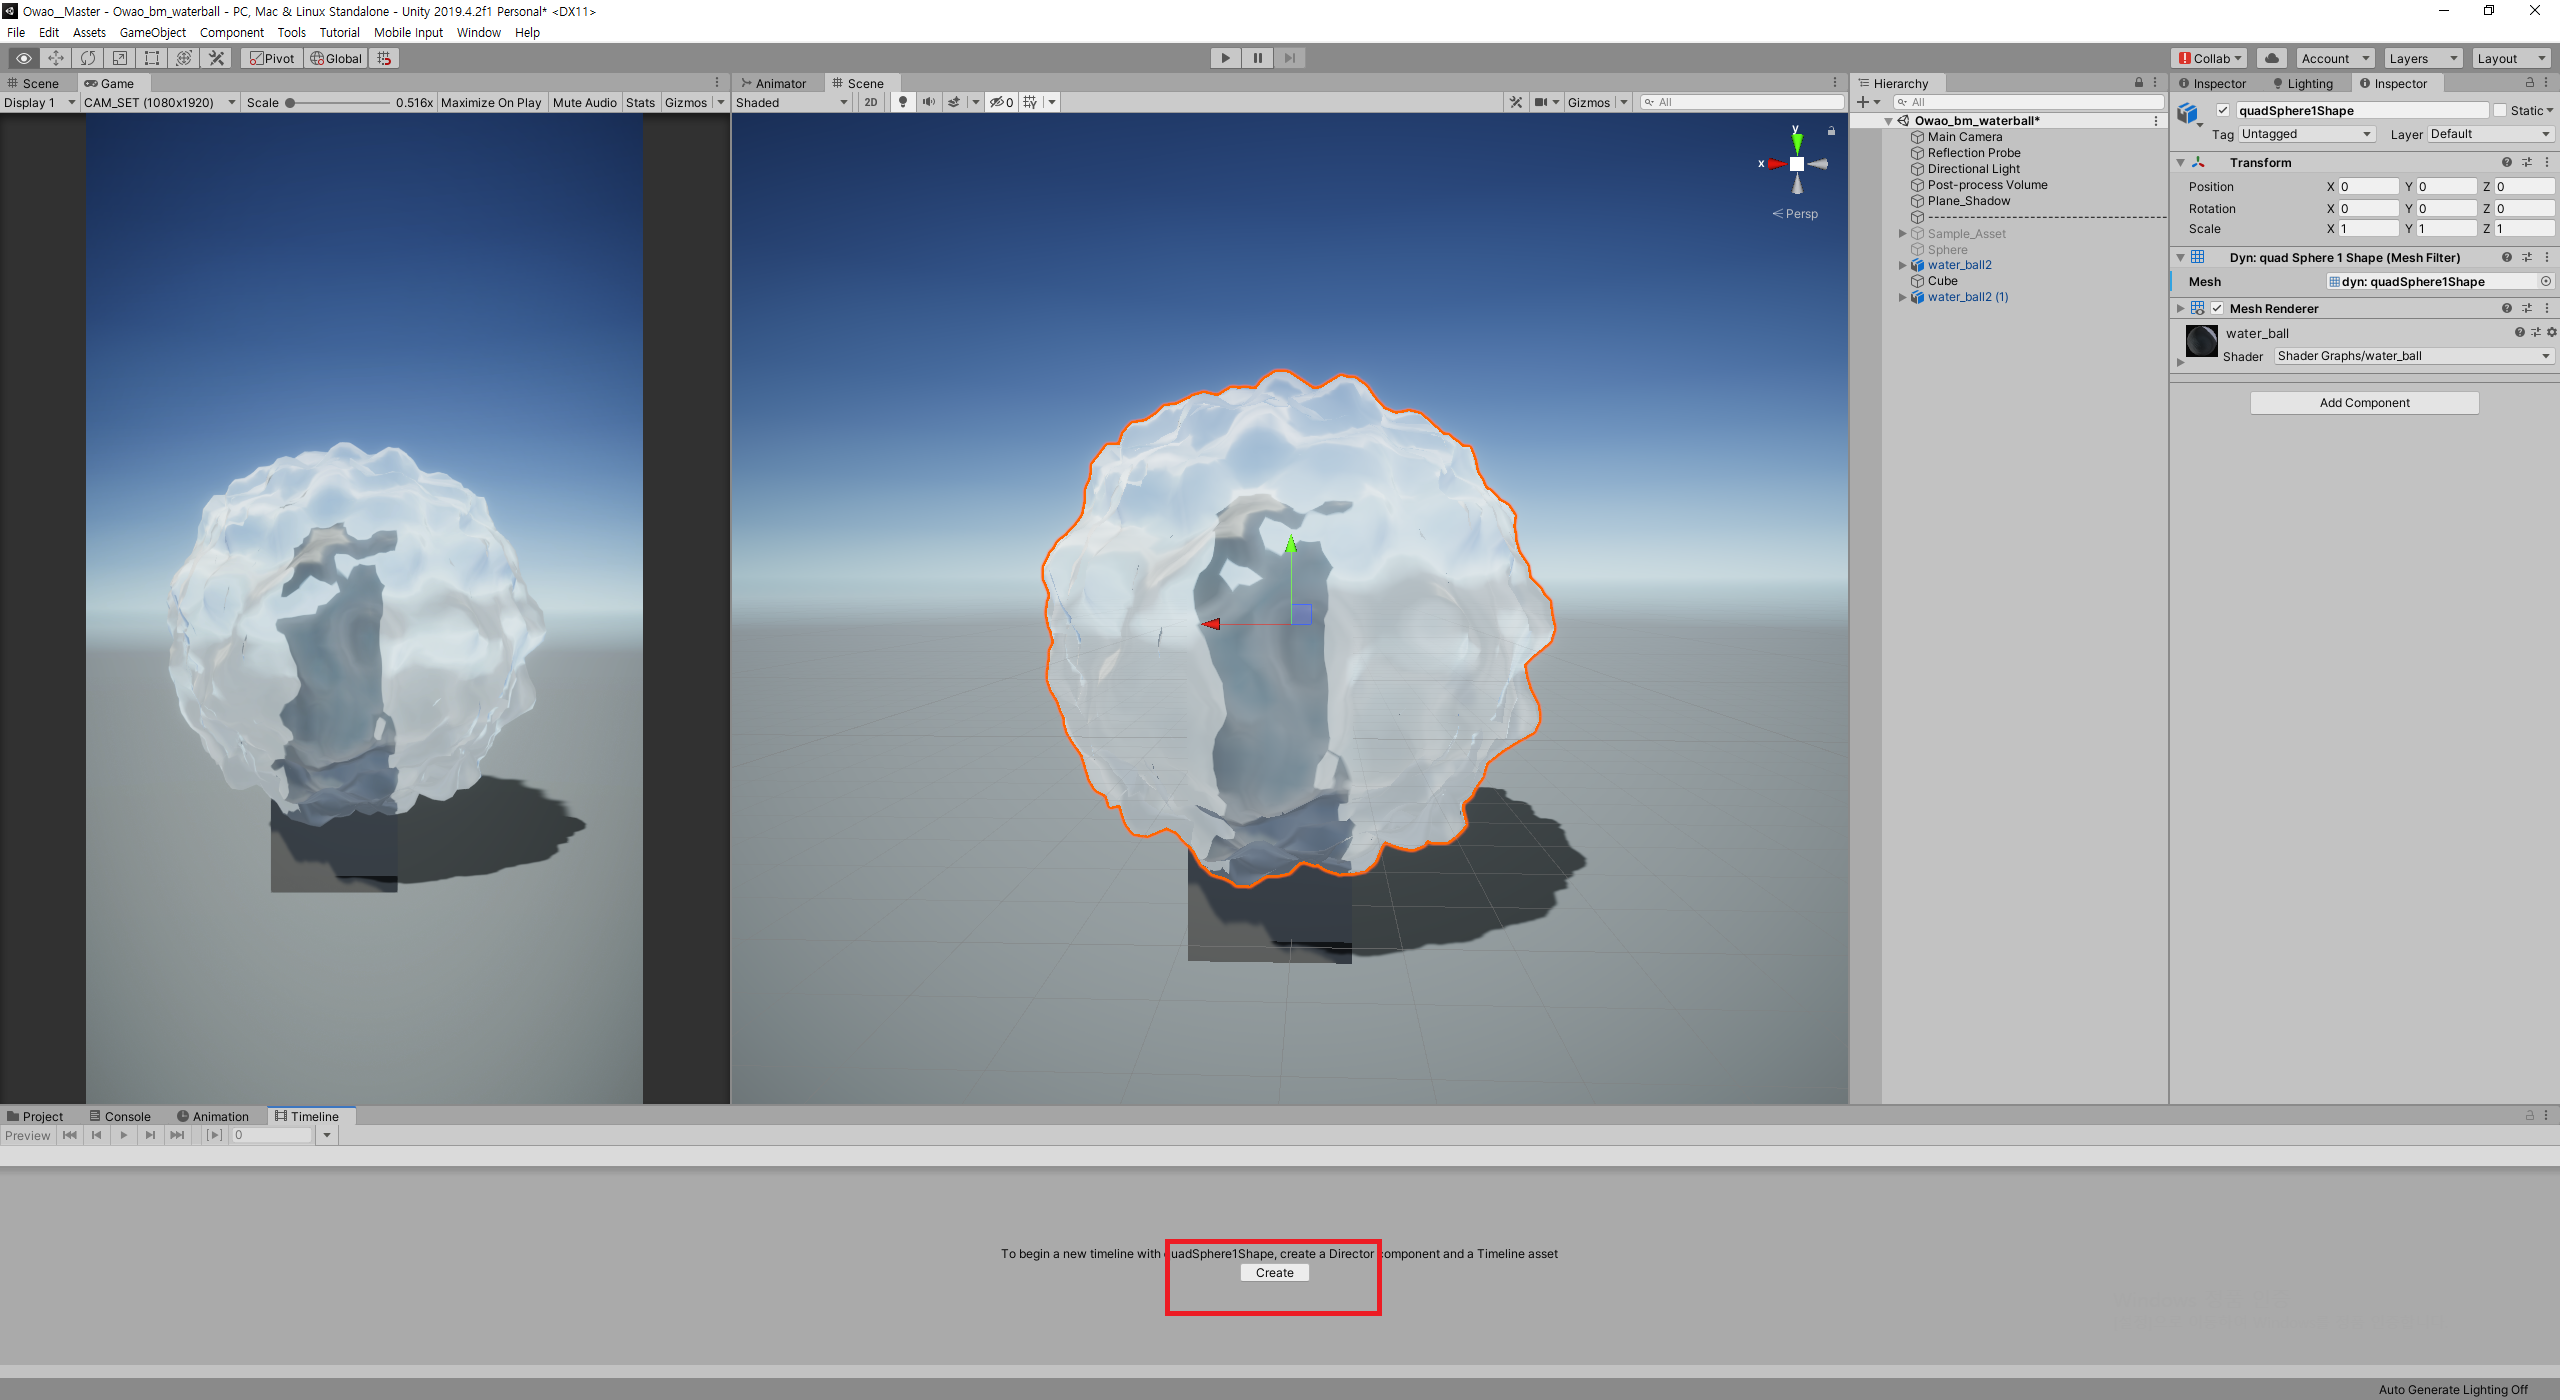Open the GameObject menu
Viewport: 2560px width, 1400px height.
pyautogui.click(x=152, y=32)
